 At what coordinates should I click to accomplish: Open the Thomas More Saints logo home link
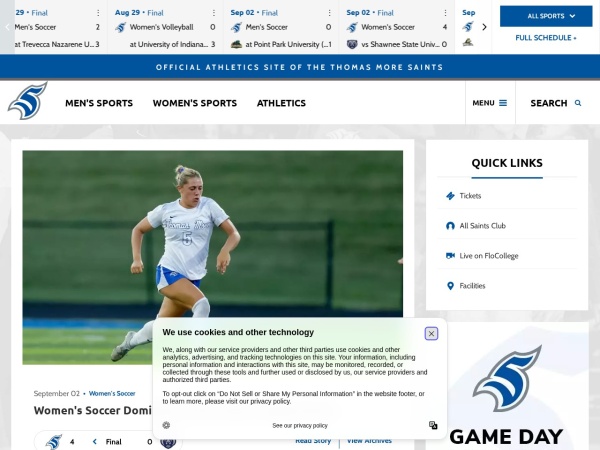[28, 101]
